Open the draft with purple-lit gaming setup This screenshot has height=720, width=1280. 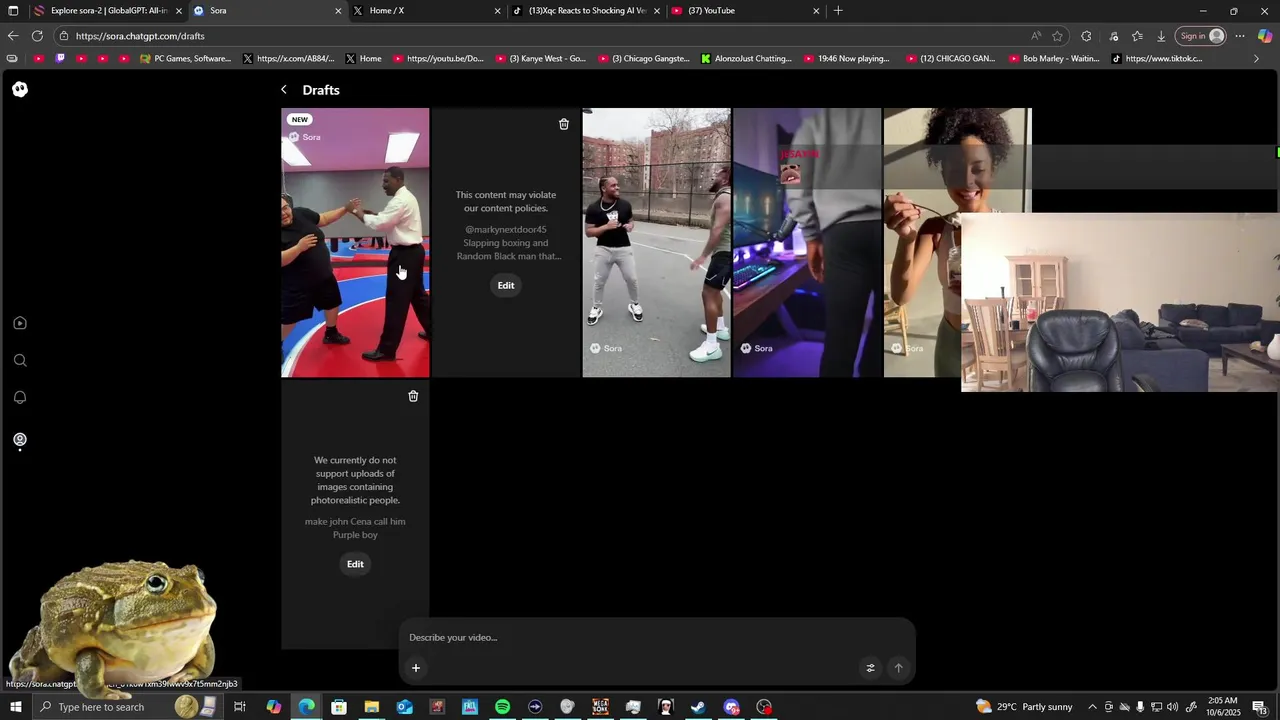point(807,243)
